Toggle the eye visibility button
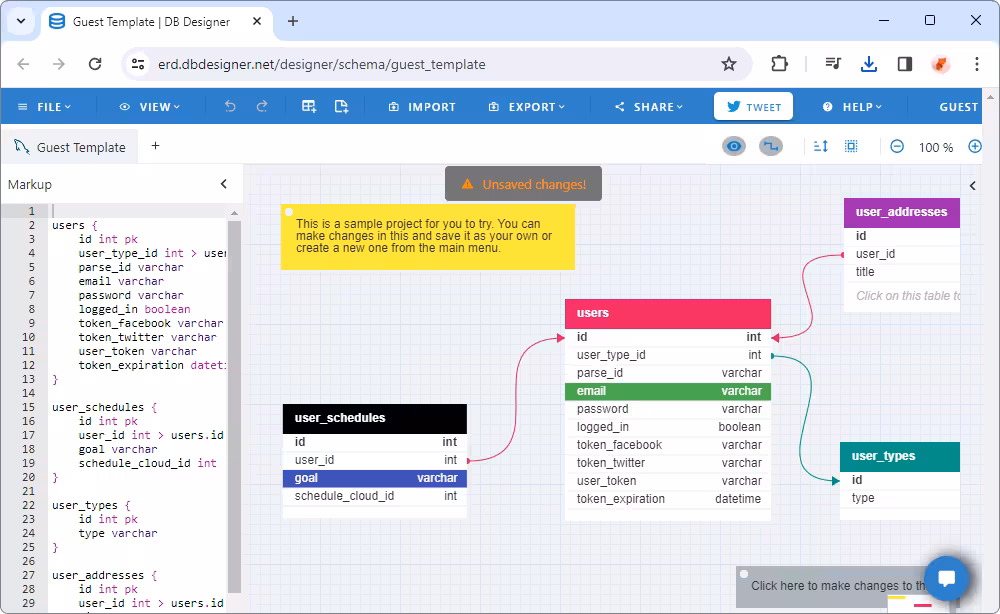The height and width of the screenshot is (614, 1000). pos(734,147)
